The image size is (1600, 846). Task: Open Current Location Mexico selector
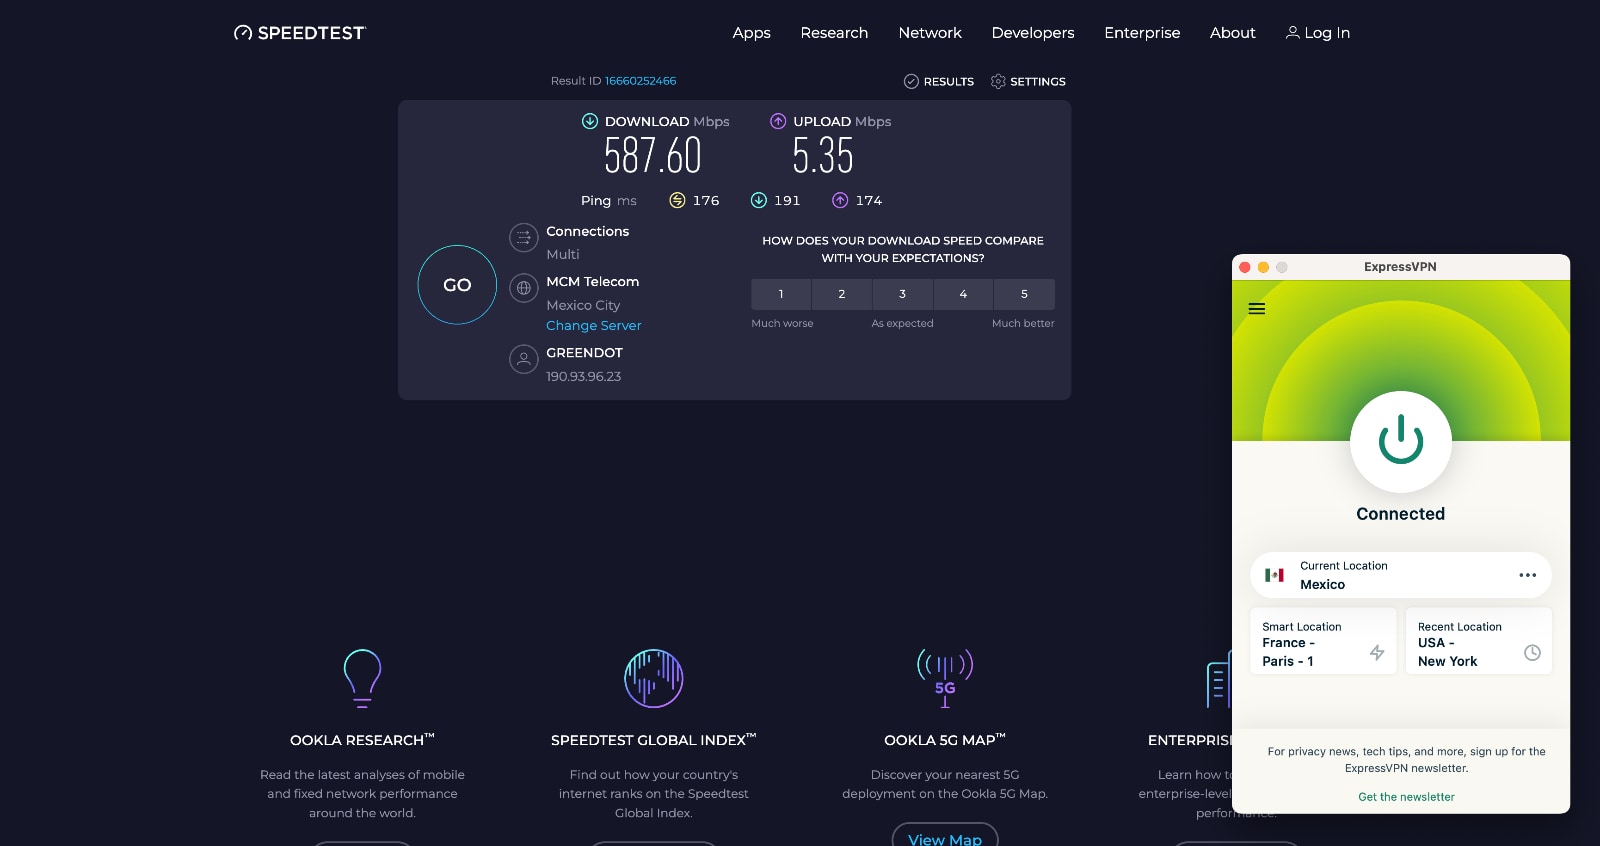(x=1401, y=575)
